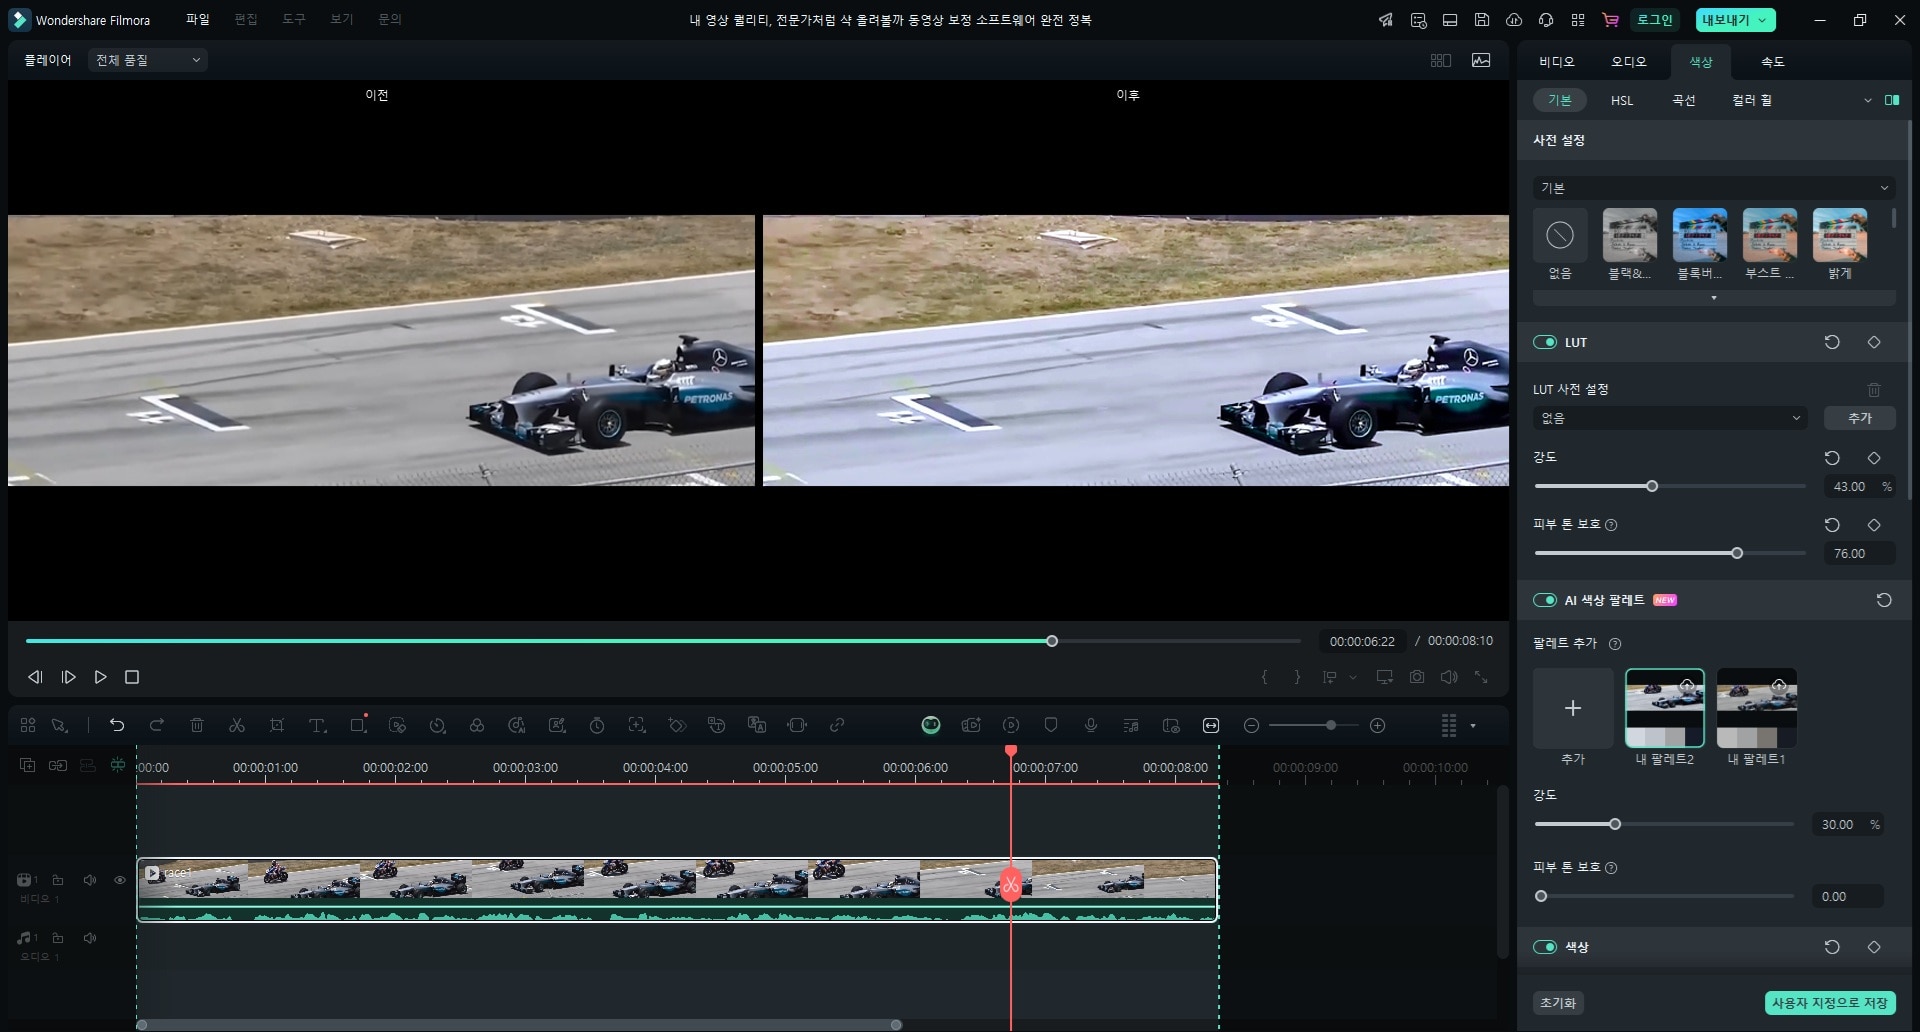Select the 내 팔레트1 thumbnail
The image size is (1920, 1032).
pyautogui.click(x=1757, y=708)
